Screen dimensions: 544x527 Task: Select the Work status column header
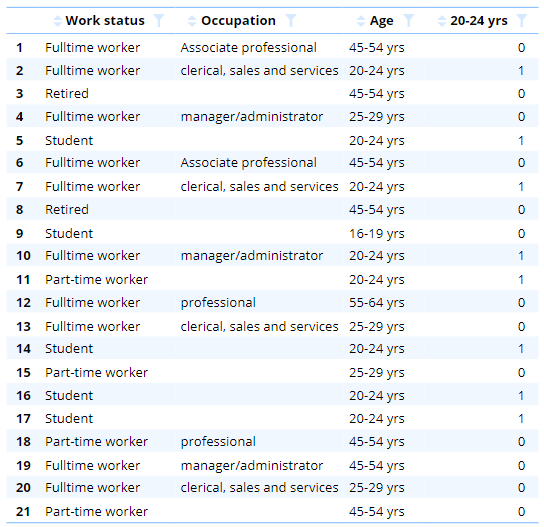point(105,21)
